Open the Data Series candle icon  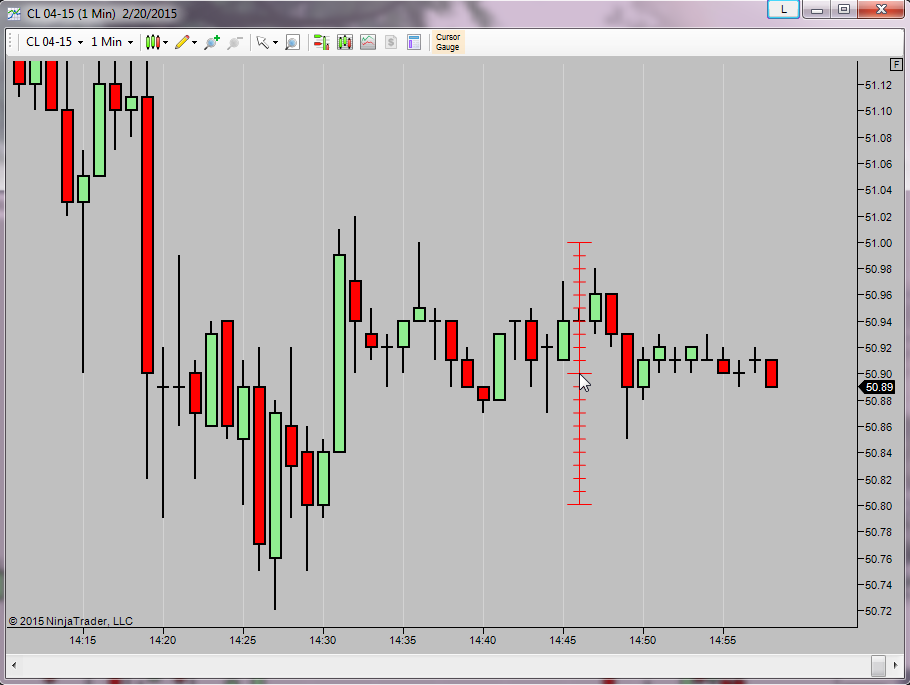click(345, 42)
